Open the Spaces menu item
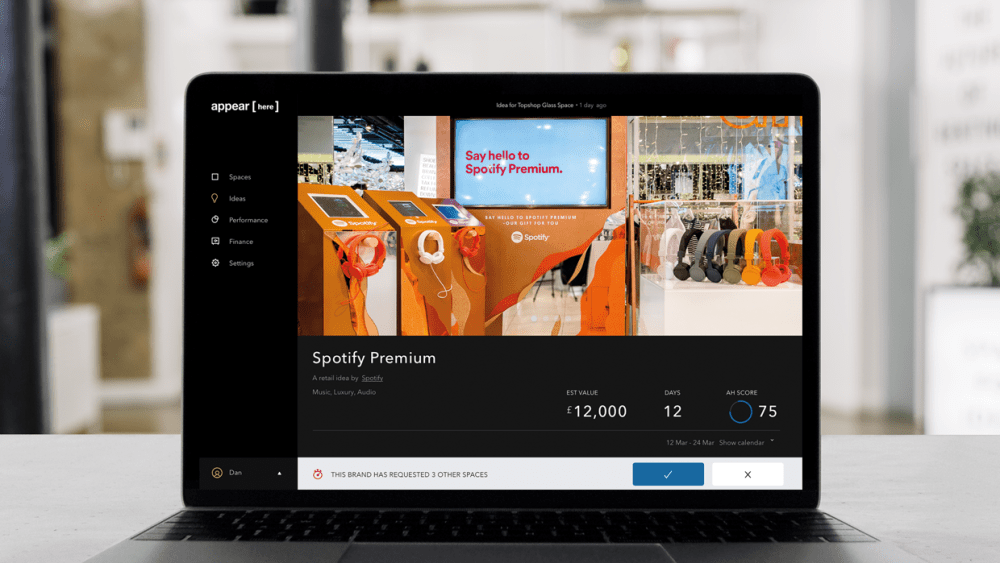1000x563 pixels. coord(240,177)
